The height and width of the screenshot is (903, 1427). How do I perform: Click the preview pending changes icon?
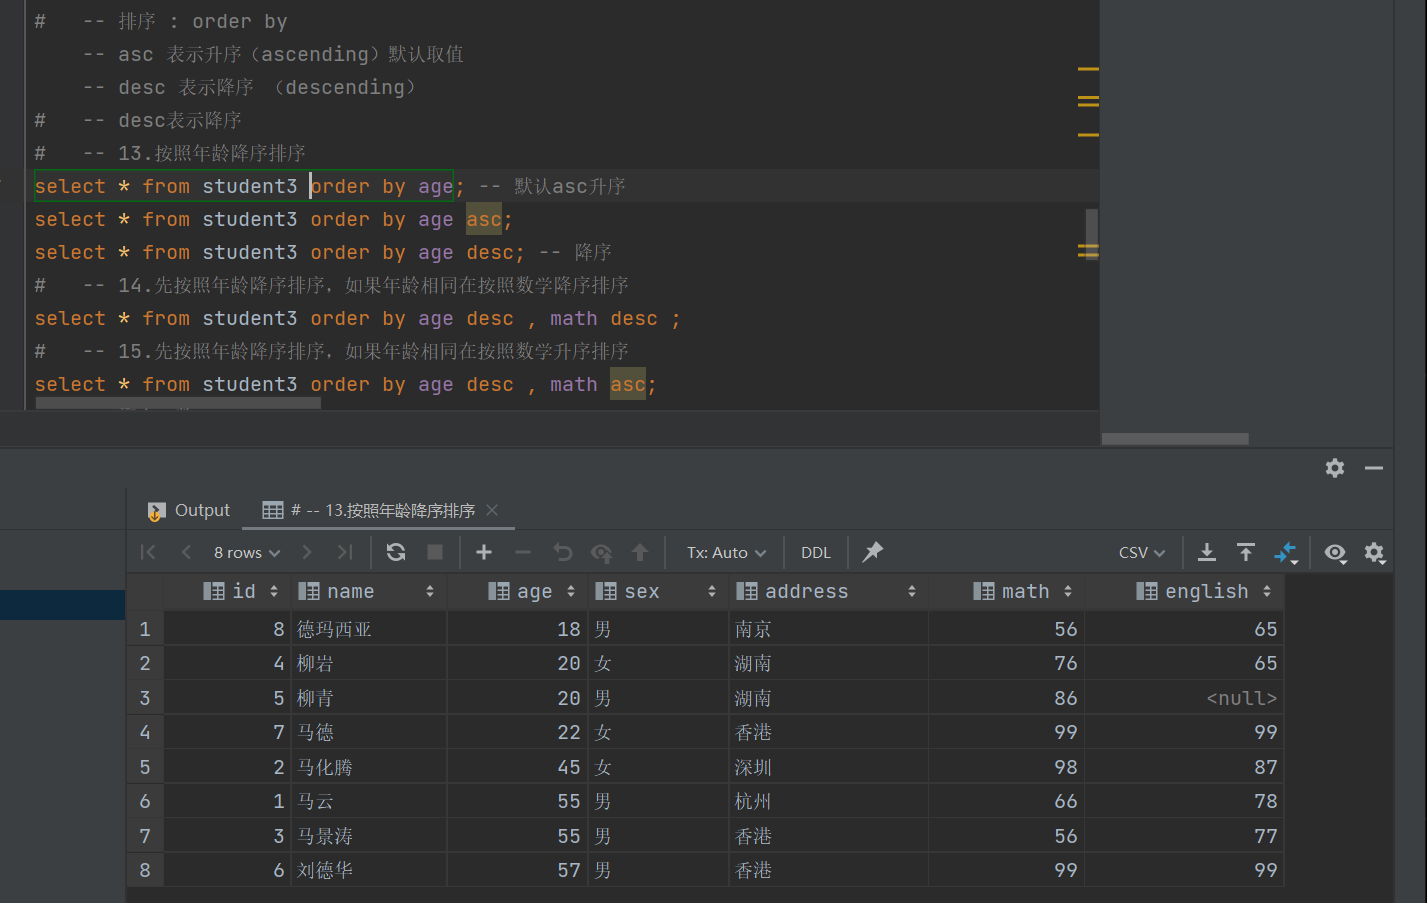tap(601, 552)
